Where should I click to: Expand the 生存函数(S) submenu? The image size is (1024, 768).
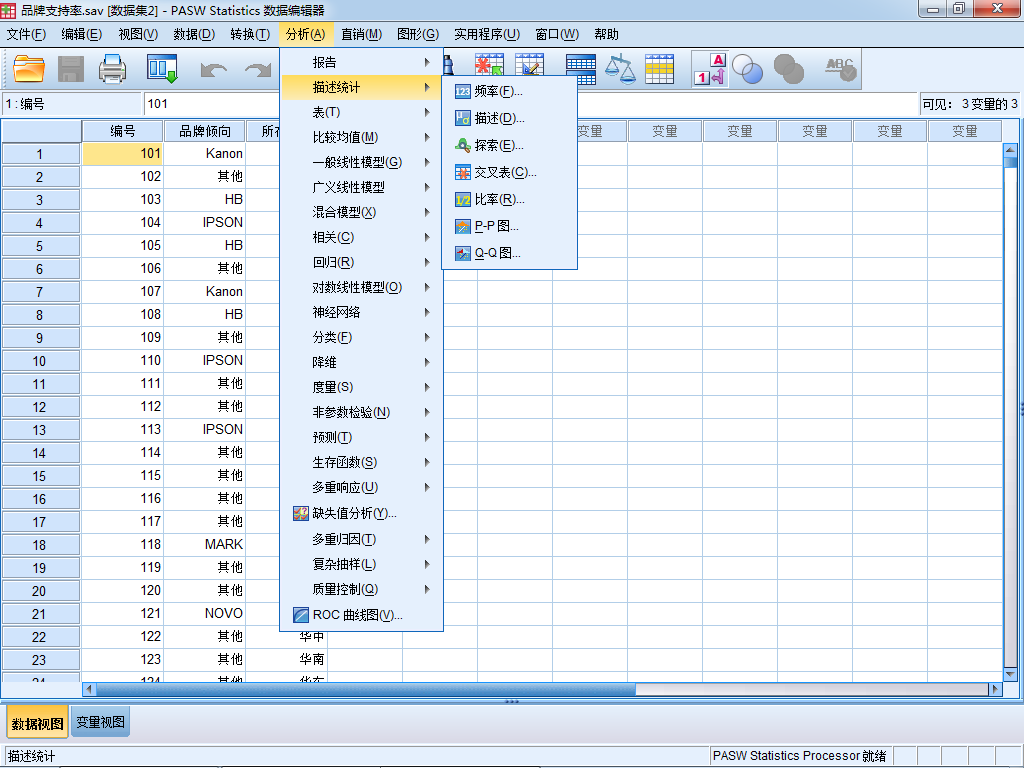pos(361,462)
